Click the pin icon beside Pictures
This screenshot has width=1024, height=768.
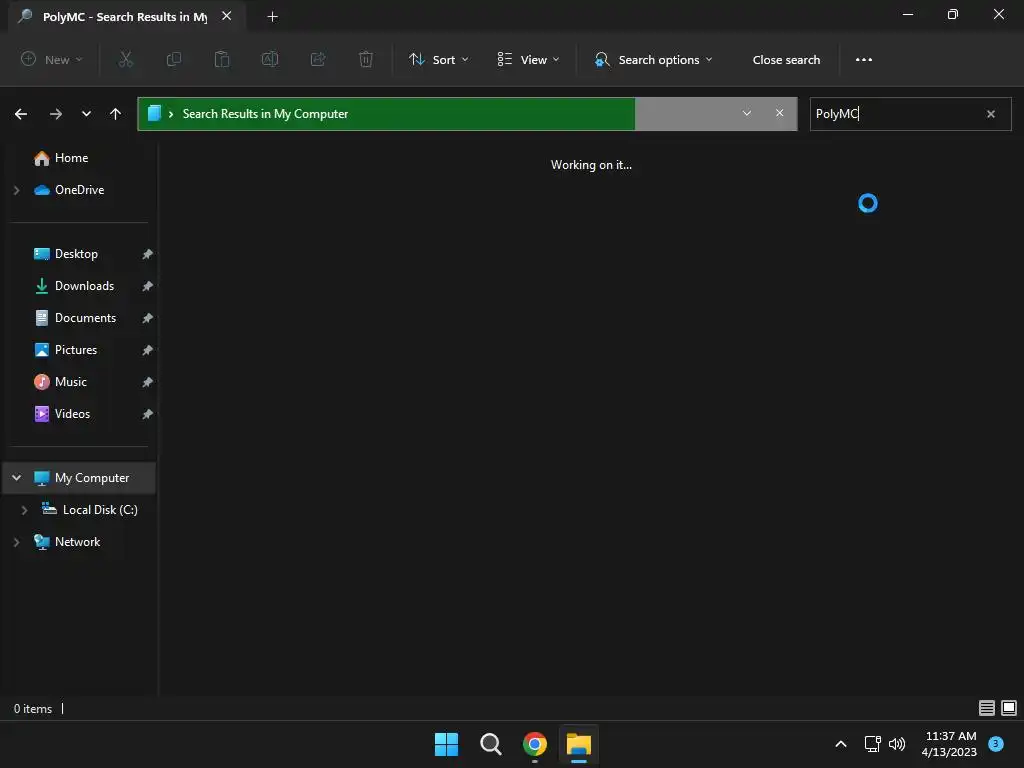tap(148, 350)
